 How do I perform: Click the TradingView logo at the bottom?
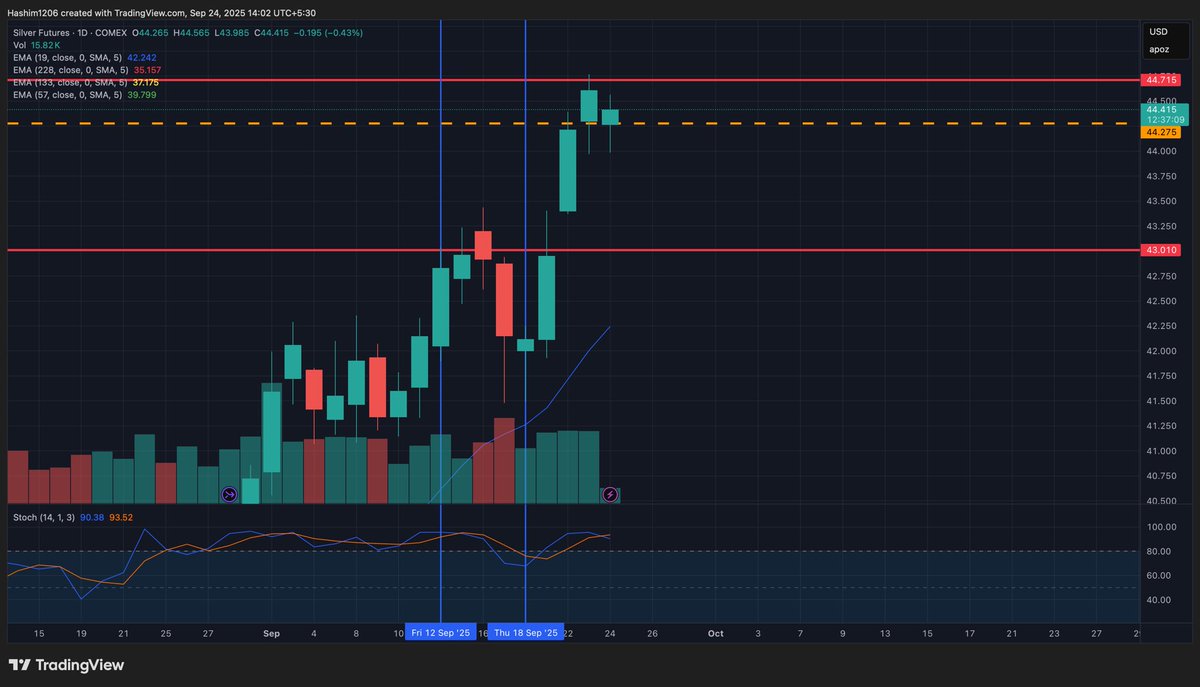[x=67, y=664]
